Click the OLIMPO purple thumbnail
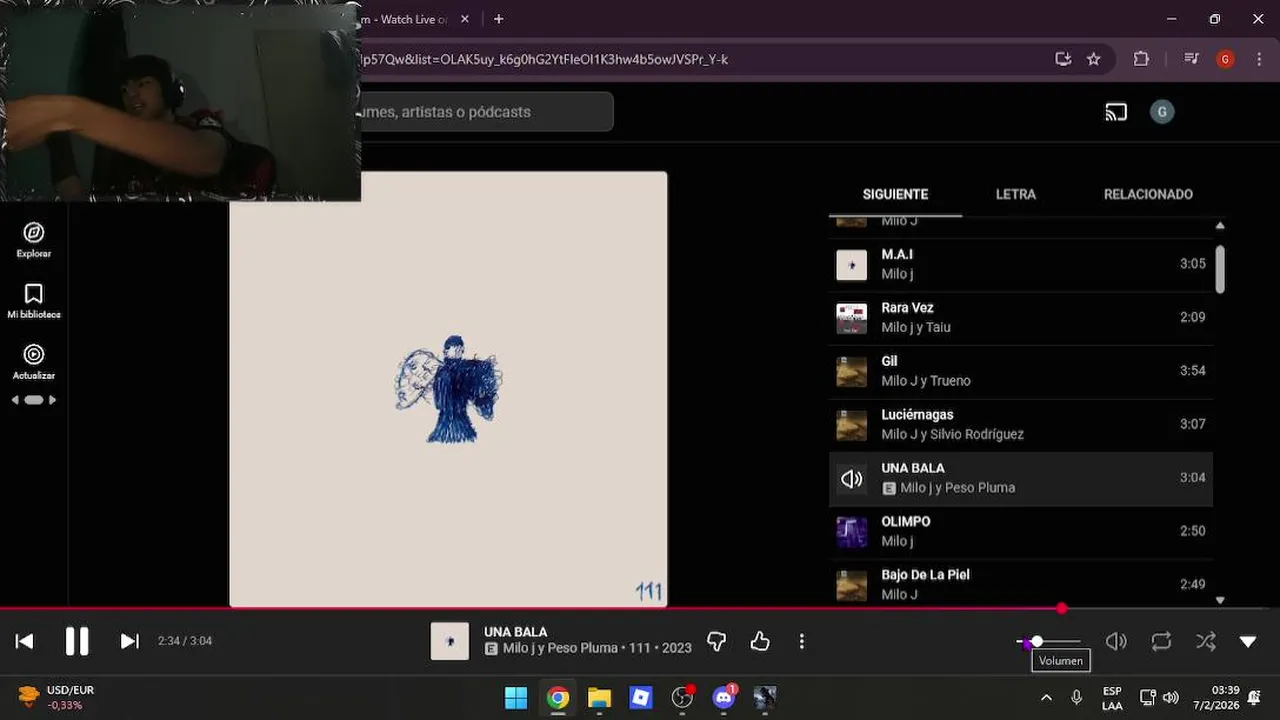The width and height of the screenshot is (1280, 720). coord(851,532)
